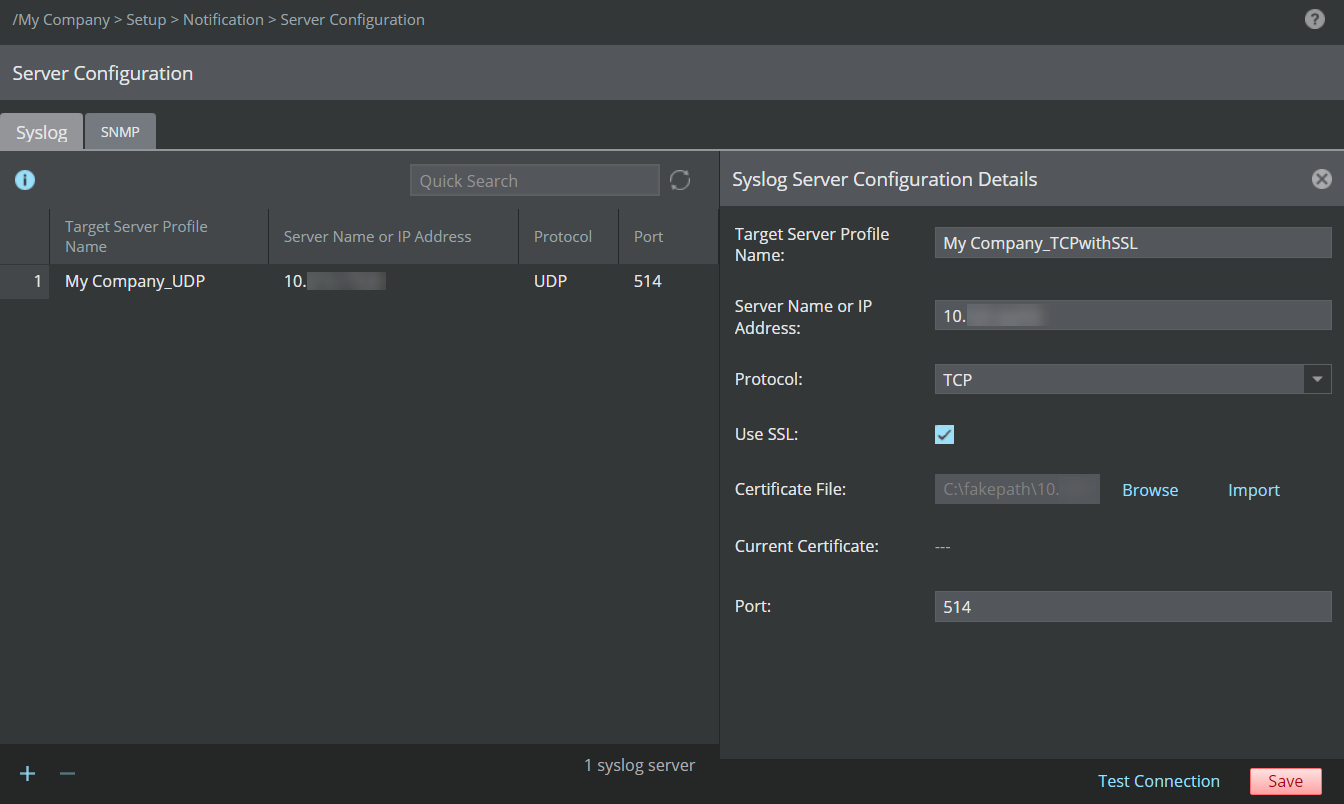Sort by Port column header

click(x=668, y=236)
